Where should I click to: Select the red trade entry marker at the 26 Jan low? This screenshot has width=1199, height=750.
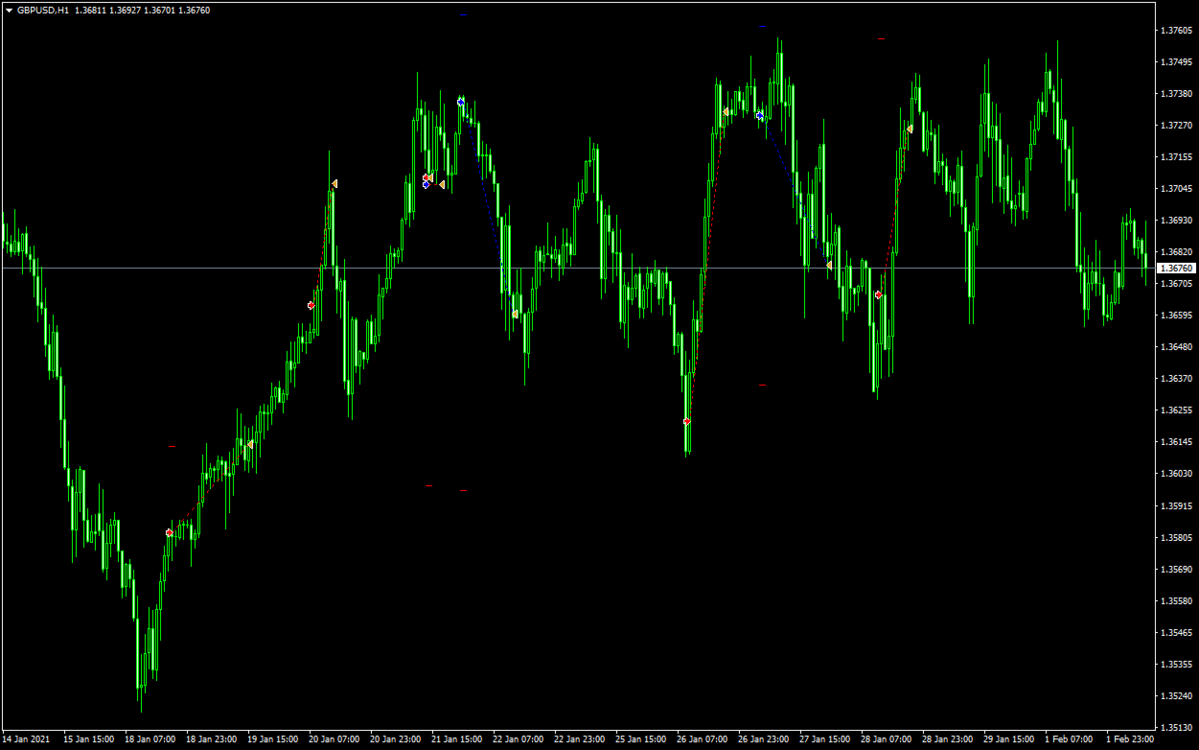point(687,421)
